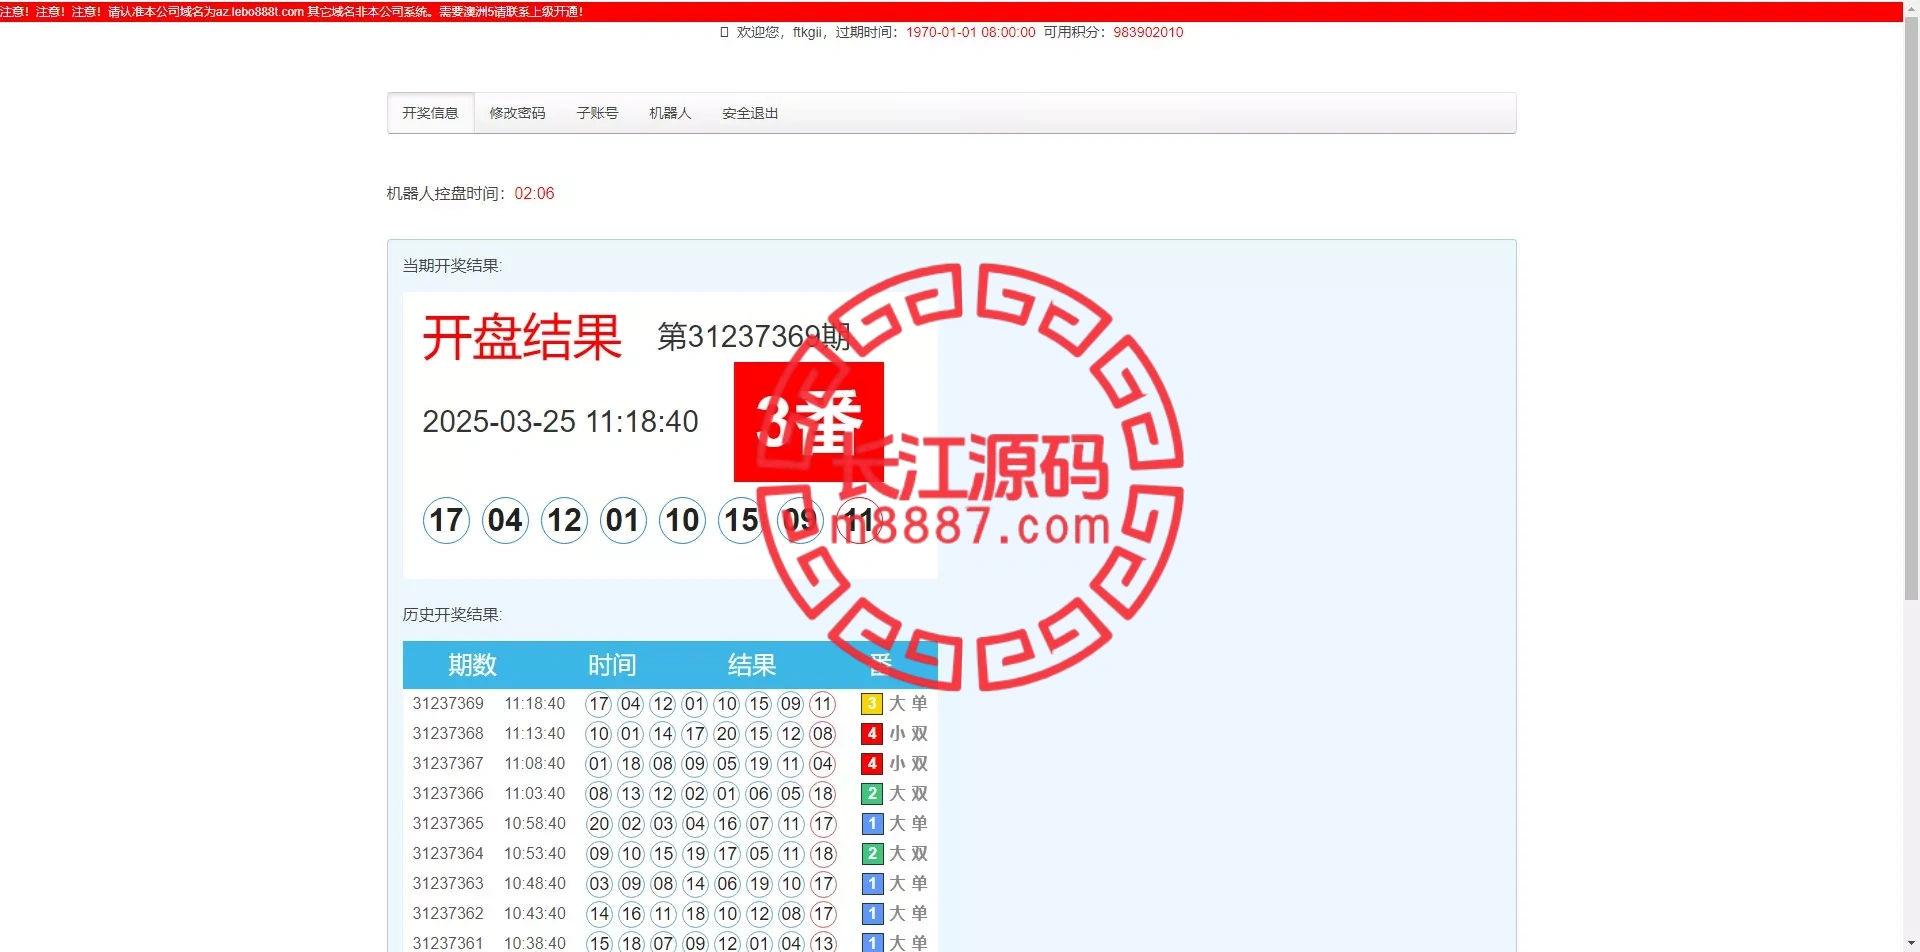Click ball 19 in row 31237367
1920x952 pixels.
coord(759,764)
